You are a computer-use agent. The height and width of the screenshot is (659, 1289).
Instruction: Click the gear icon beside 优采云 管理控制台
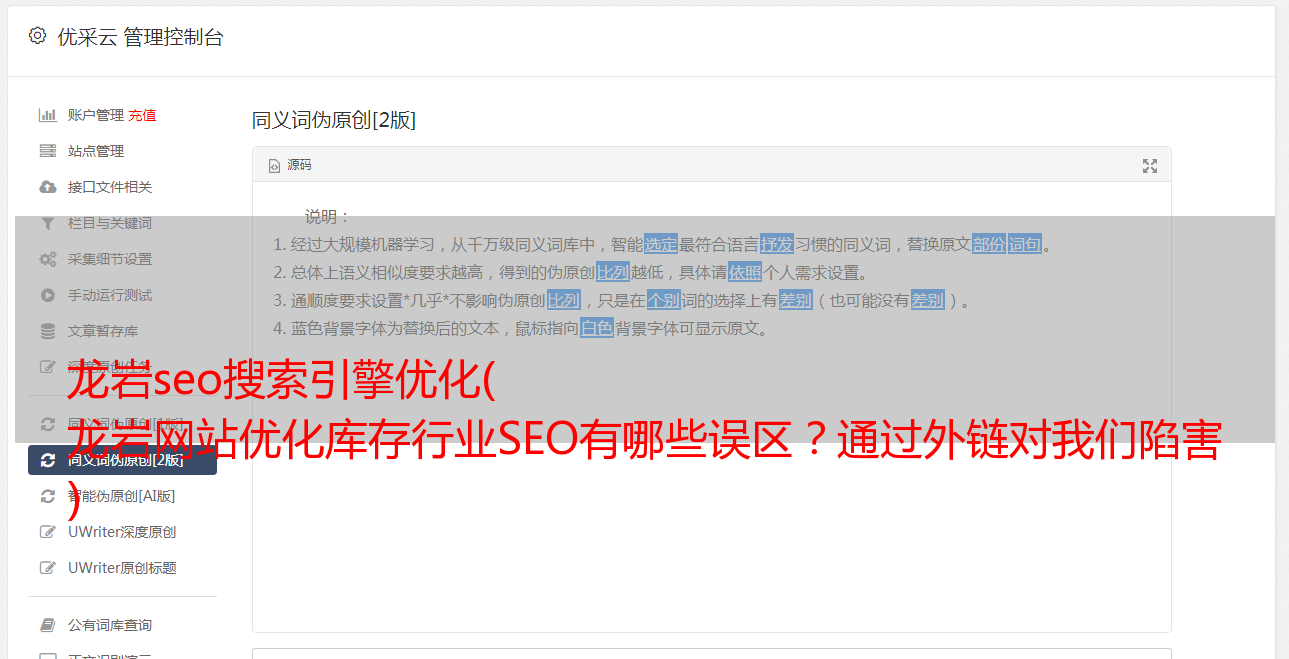pos(37,36)
